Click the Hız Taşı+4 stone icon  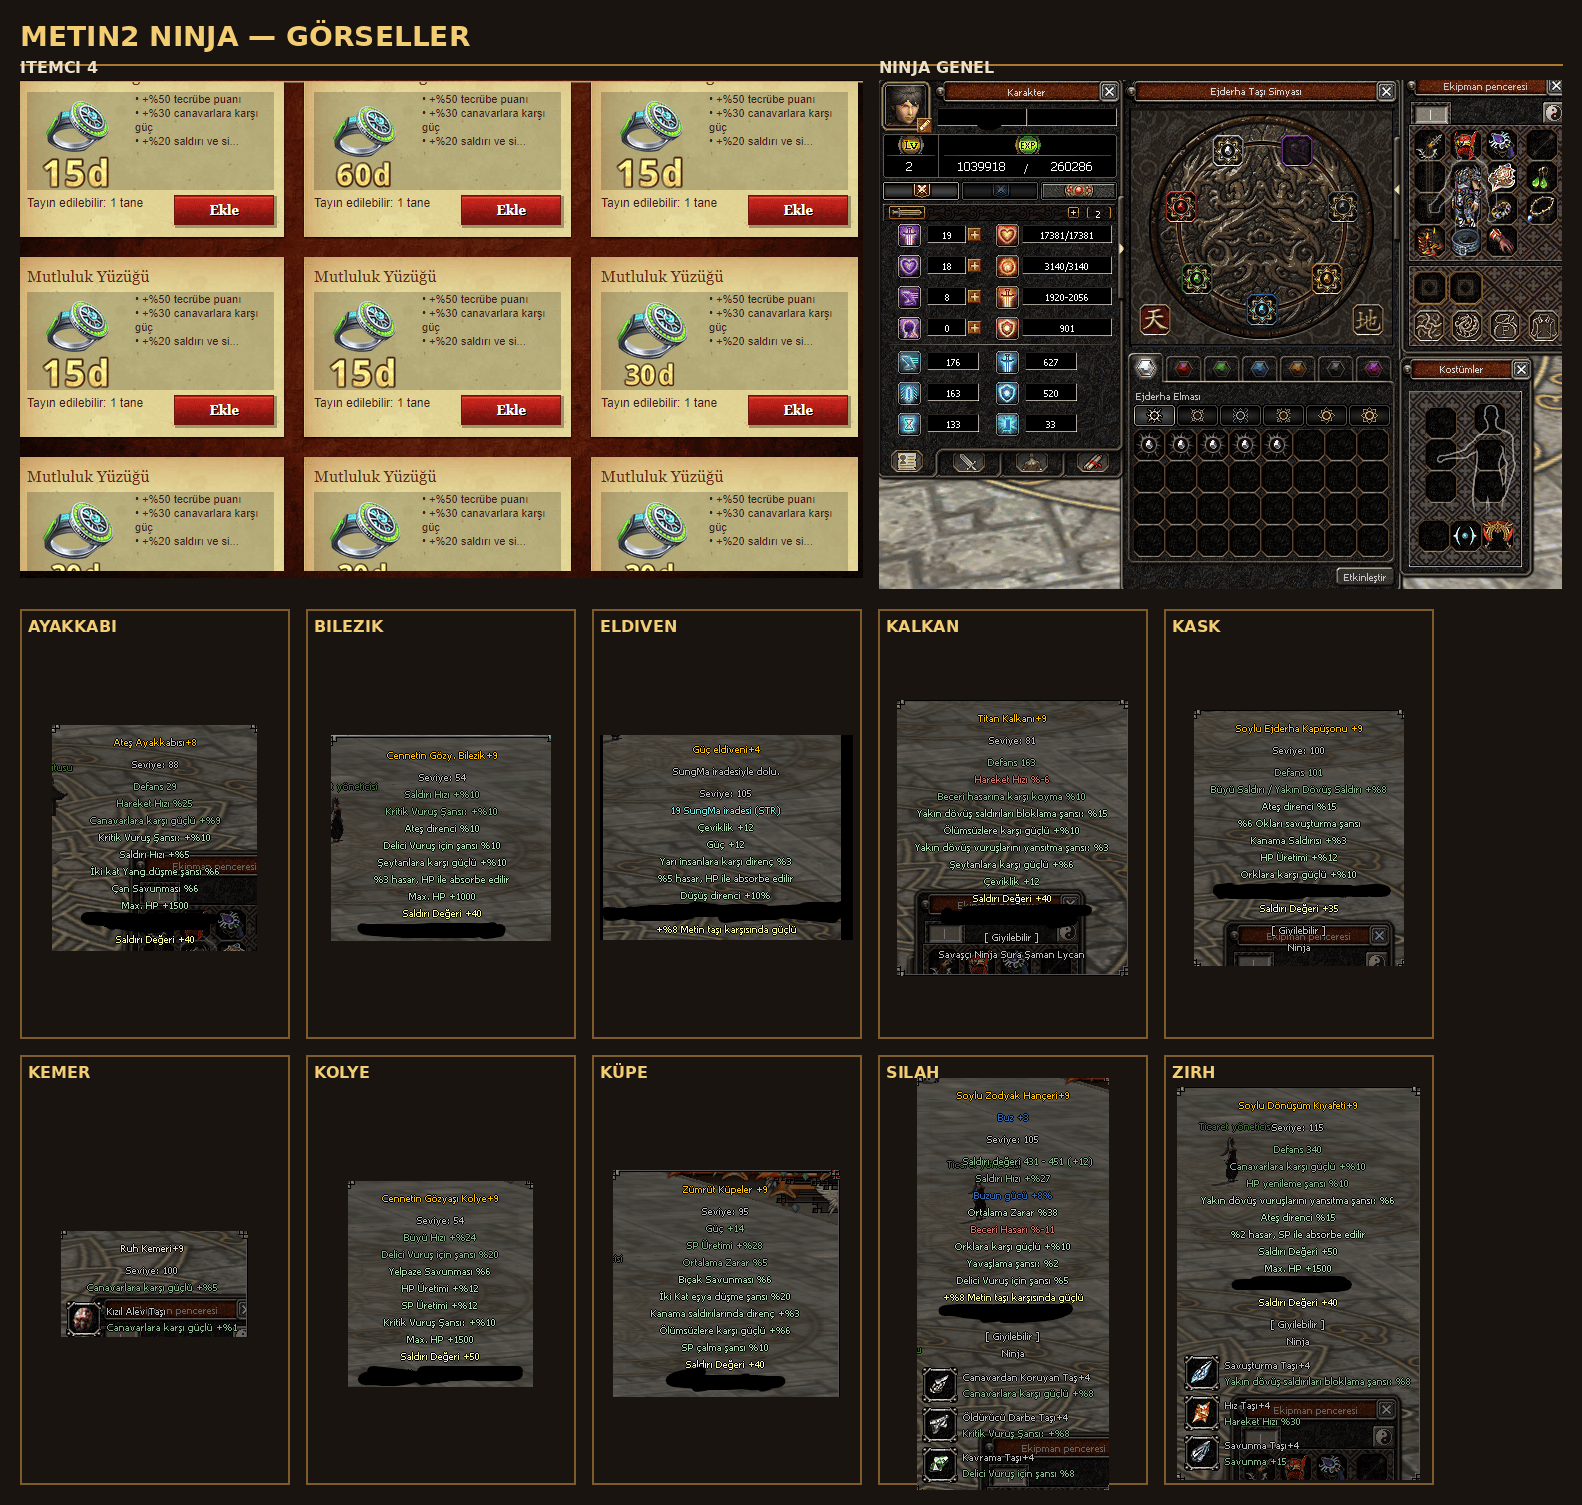1201,1412
